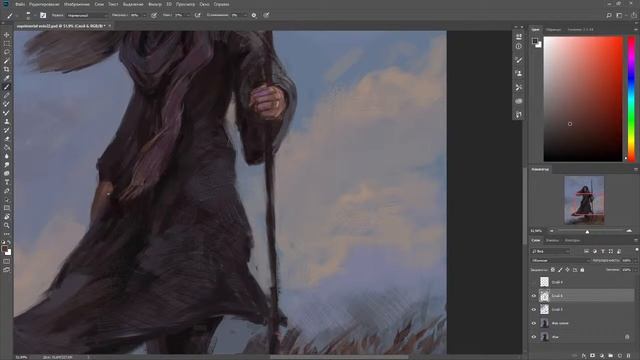Delete layer trash icon

click(629, 356)
